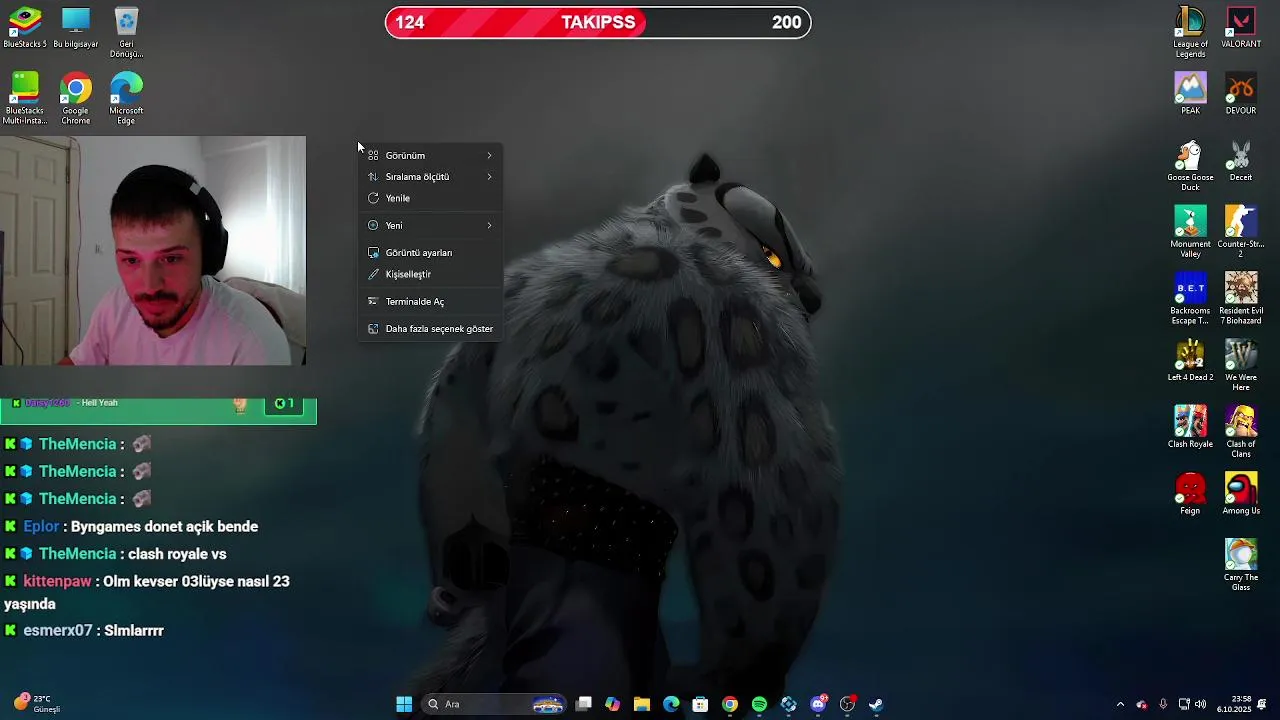The width and height of the screenshot is (1280, 720).
Task: Show hidden system tray icons chevron
Action: pos(1120,704)
